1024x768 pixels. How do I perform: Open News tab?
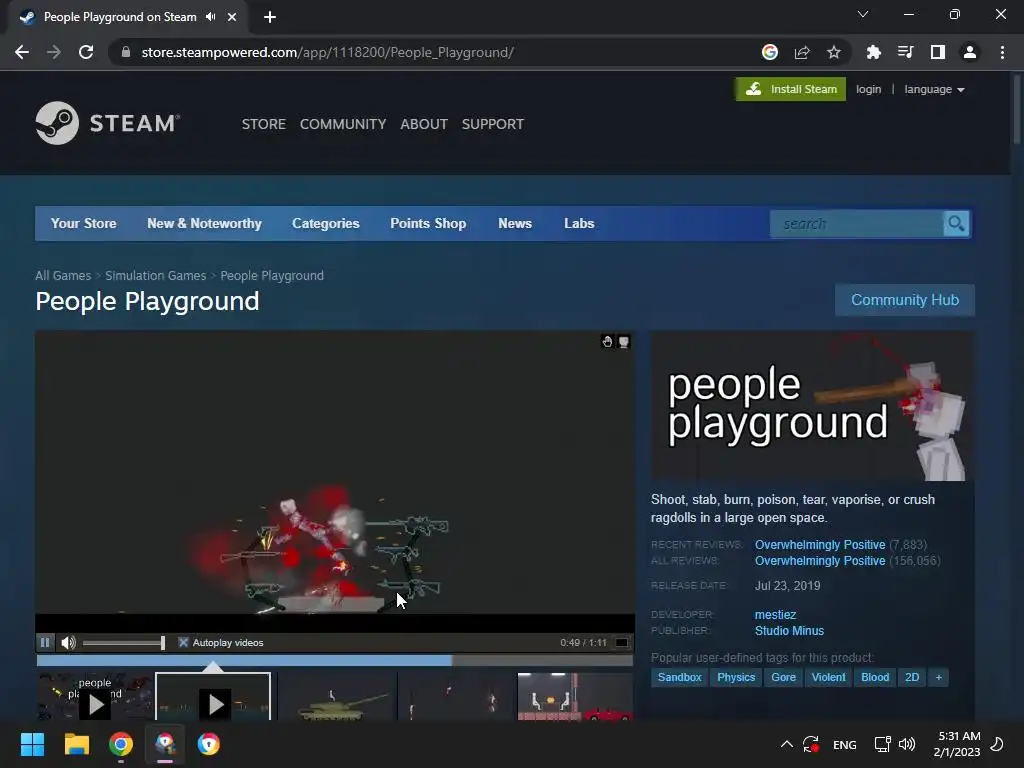click(515, 223)
